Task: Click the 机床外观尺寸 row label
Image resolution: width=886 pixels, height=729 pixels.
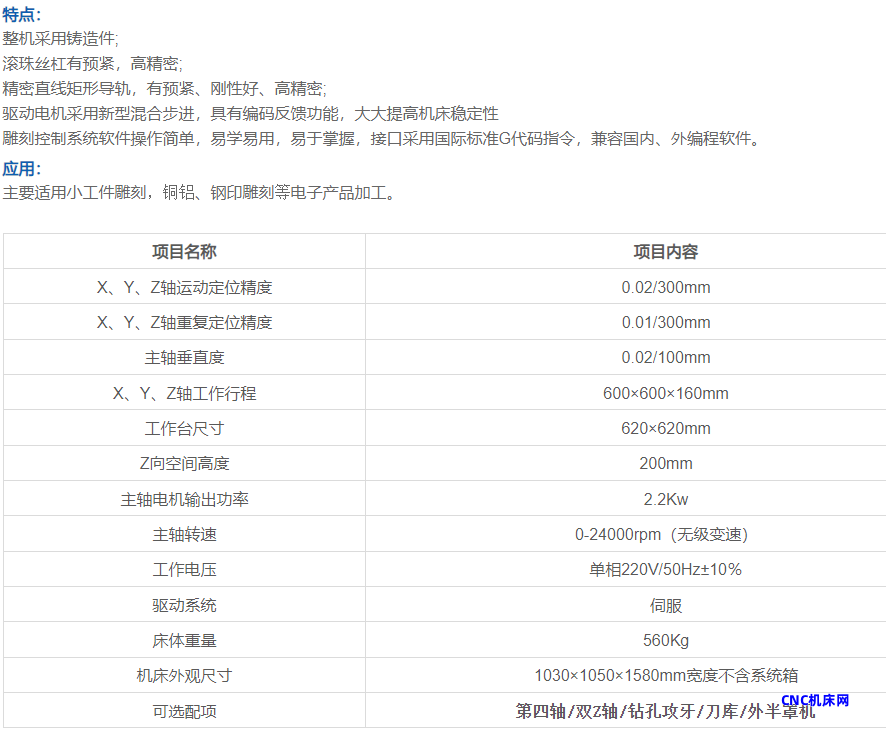Action: point(184,675)
